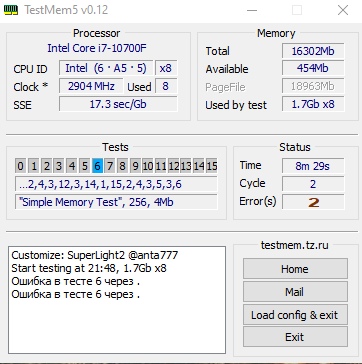The height and width of the screenshot is (364, 362).
Task: Click the Available memory 454Mb value
Action: [x=313, y=68]
